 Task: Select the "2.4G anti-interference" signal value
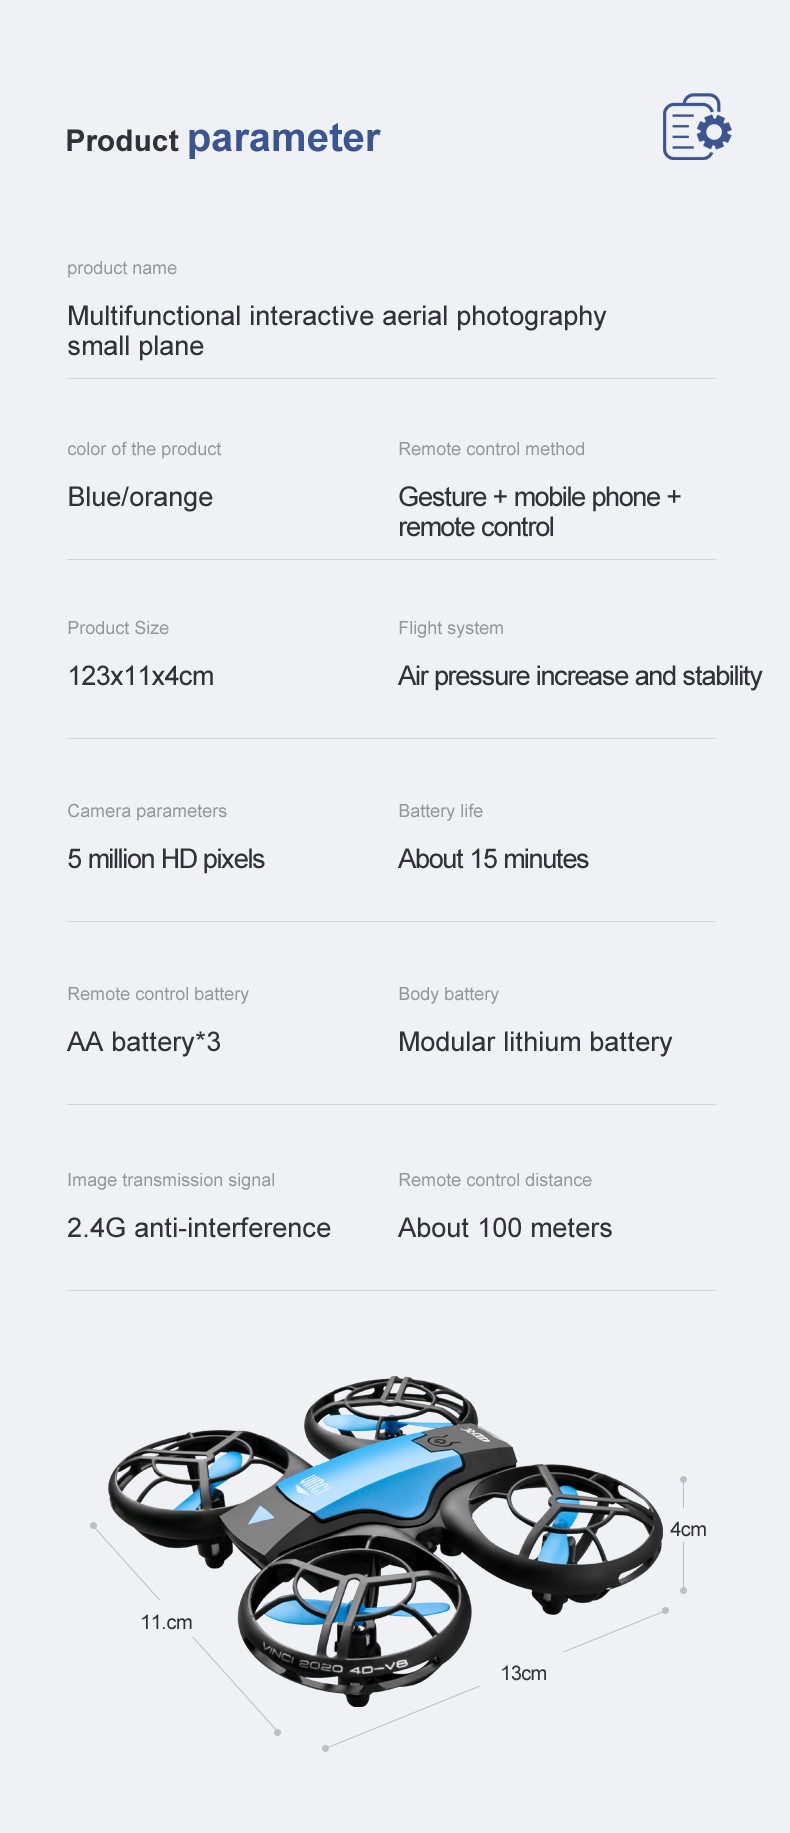click(199, 1228)
